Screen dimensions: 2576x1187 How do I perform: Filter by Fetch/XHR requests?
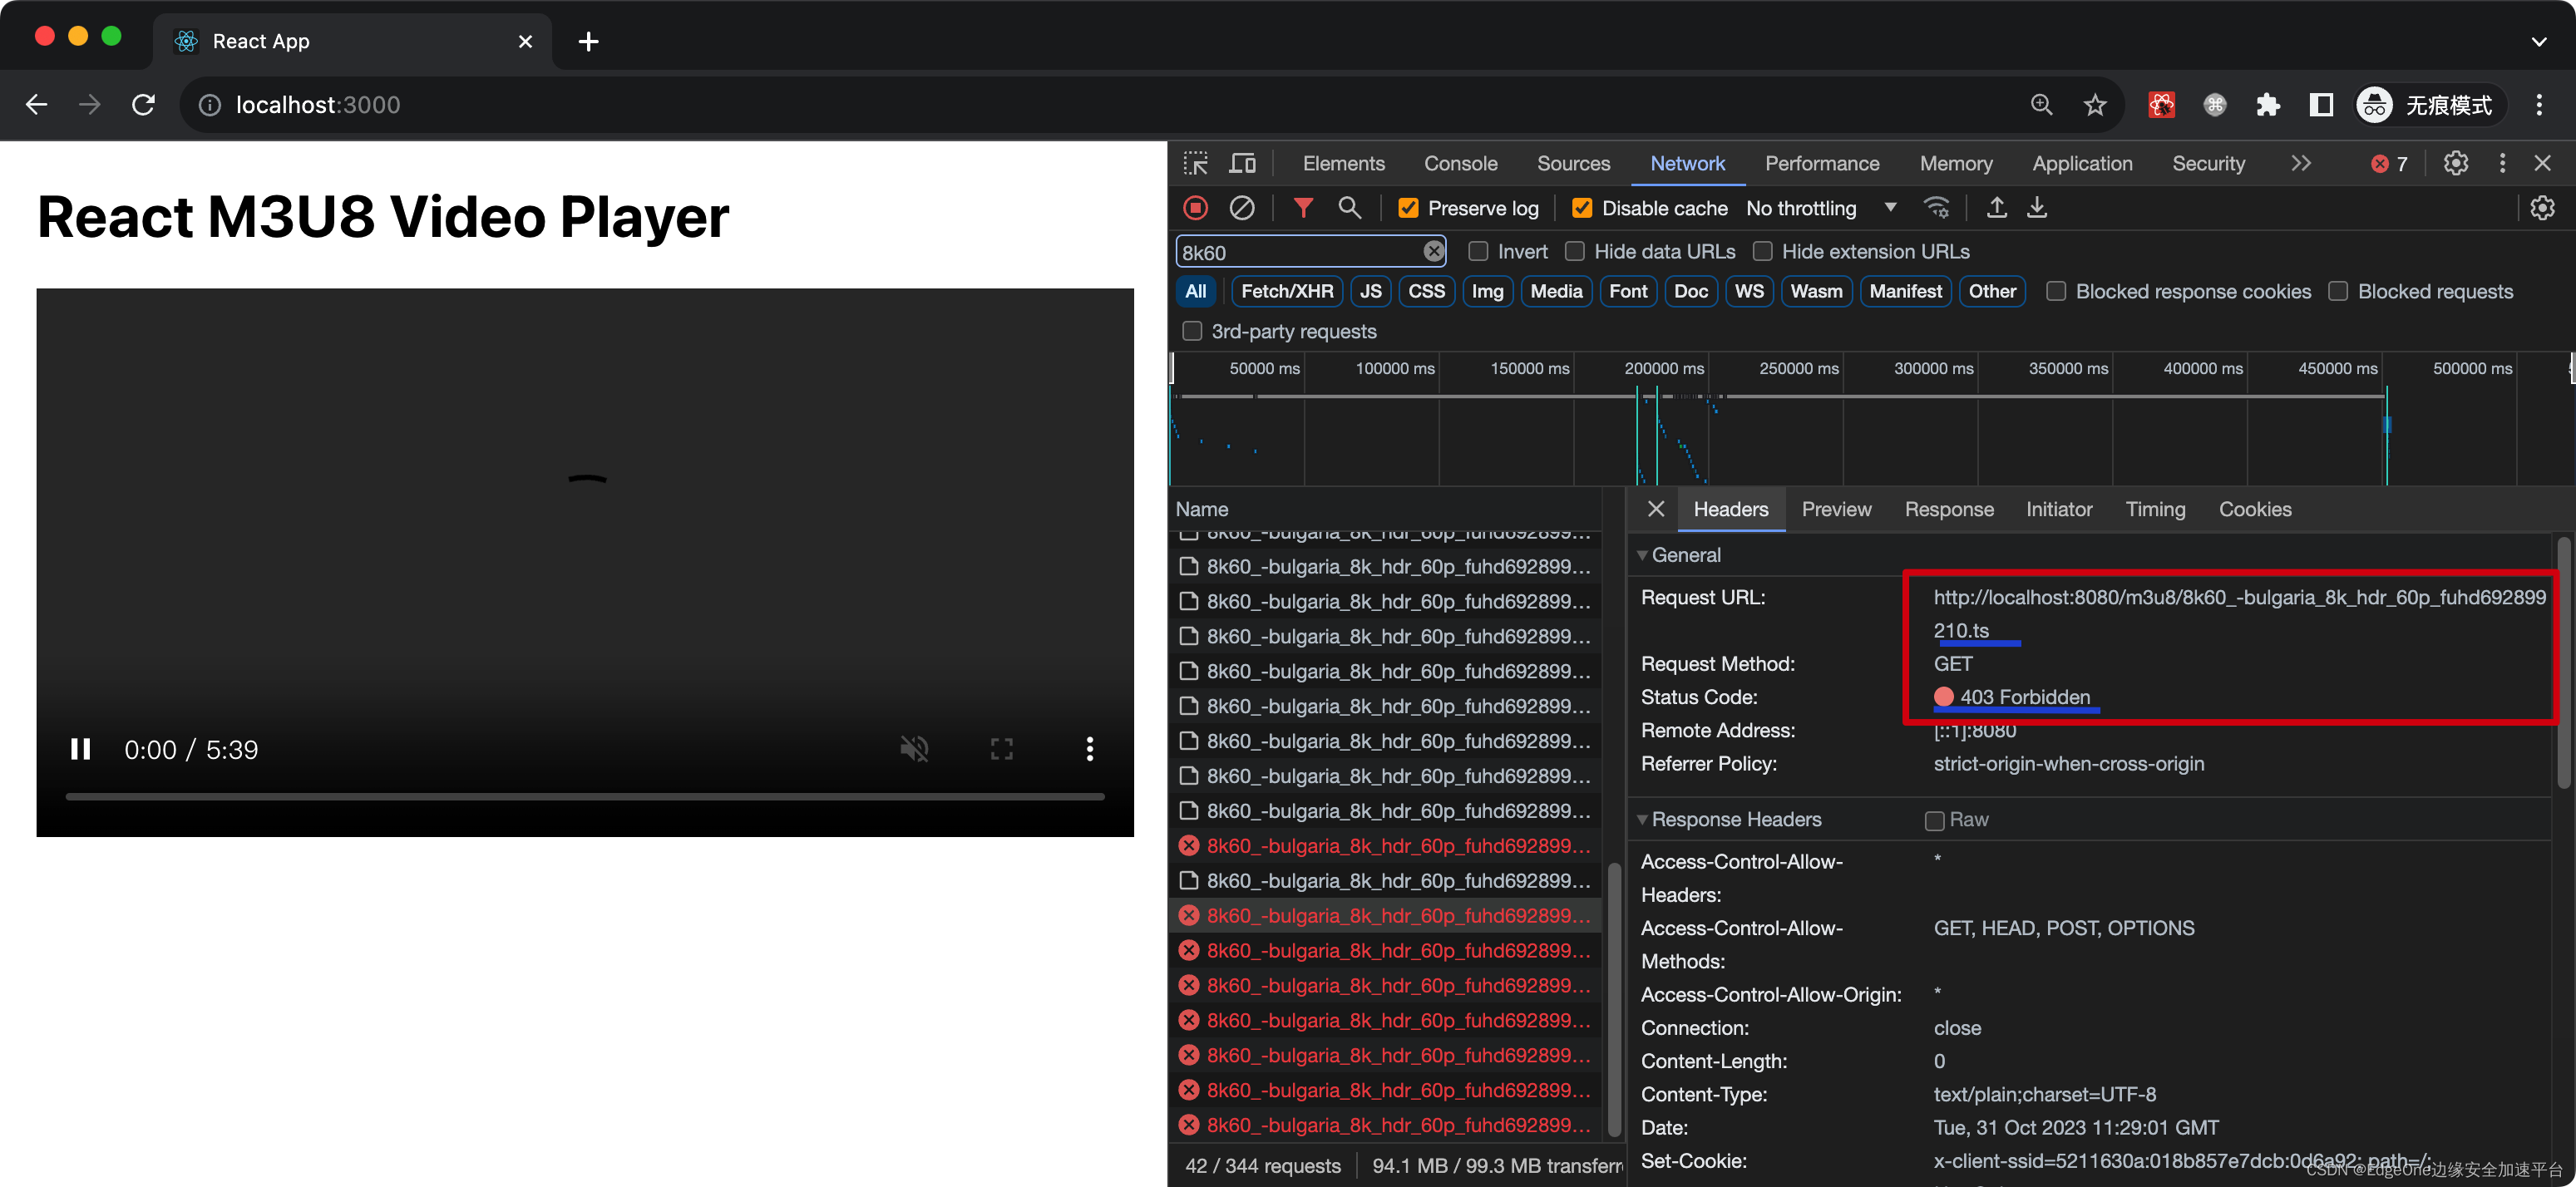click(x=1287, y=292)
